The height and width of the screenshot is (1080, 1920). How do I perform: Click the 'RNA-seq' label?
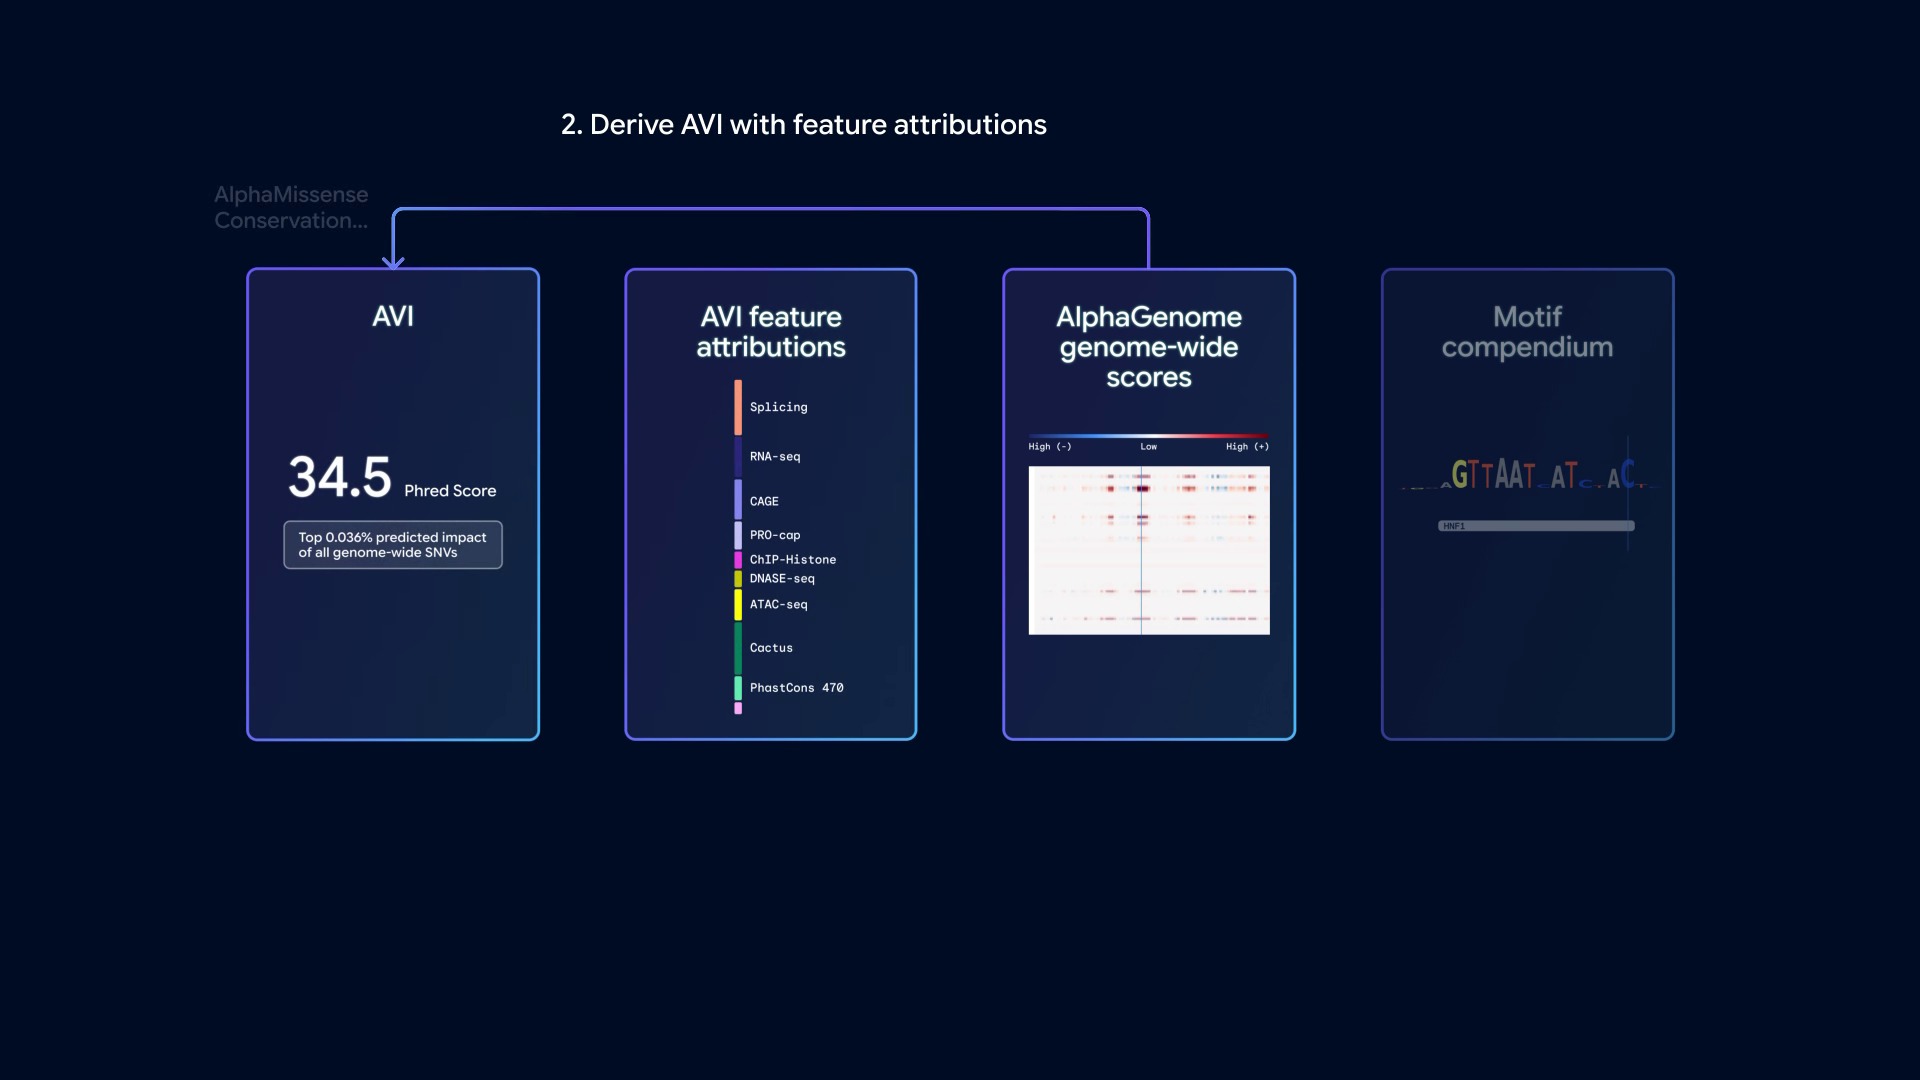pos(775,457)
